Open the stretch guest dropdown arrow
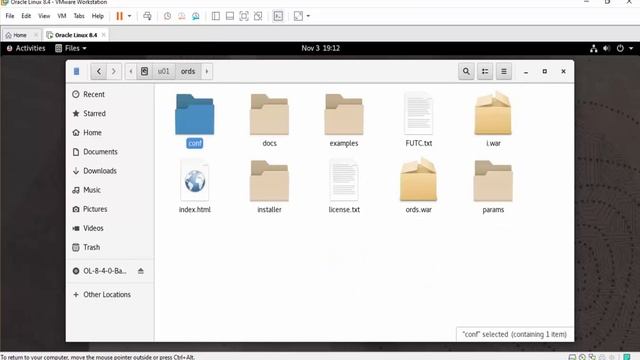 coord(308,16)
